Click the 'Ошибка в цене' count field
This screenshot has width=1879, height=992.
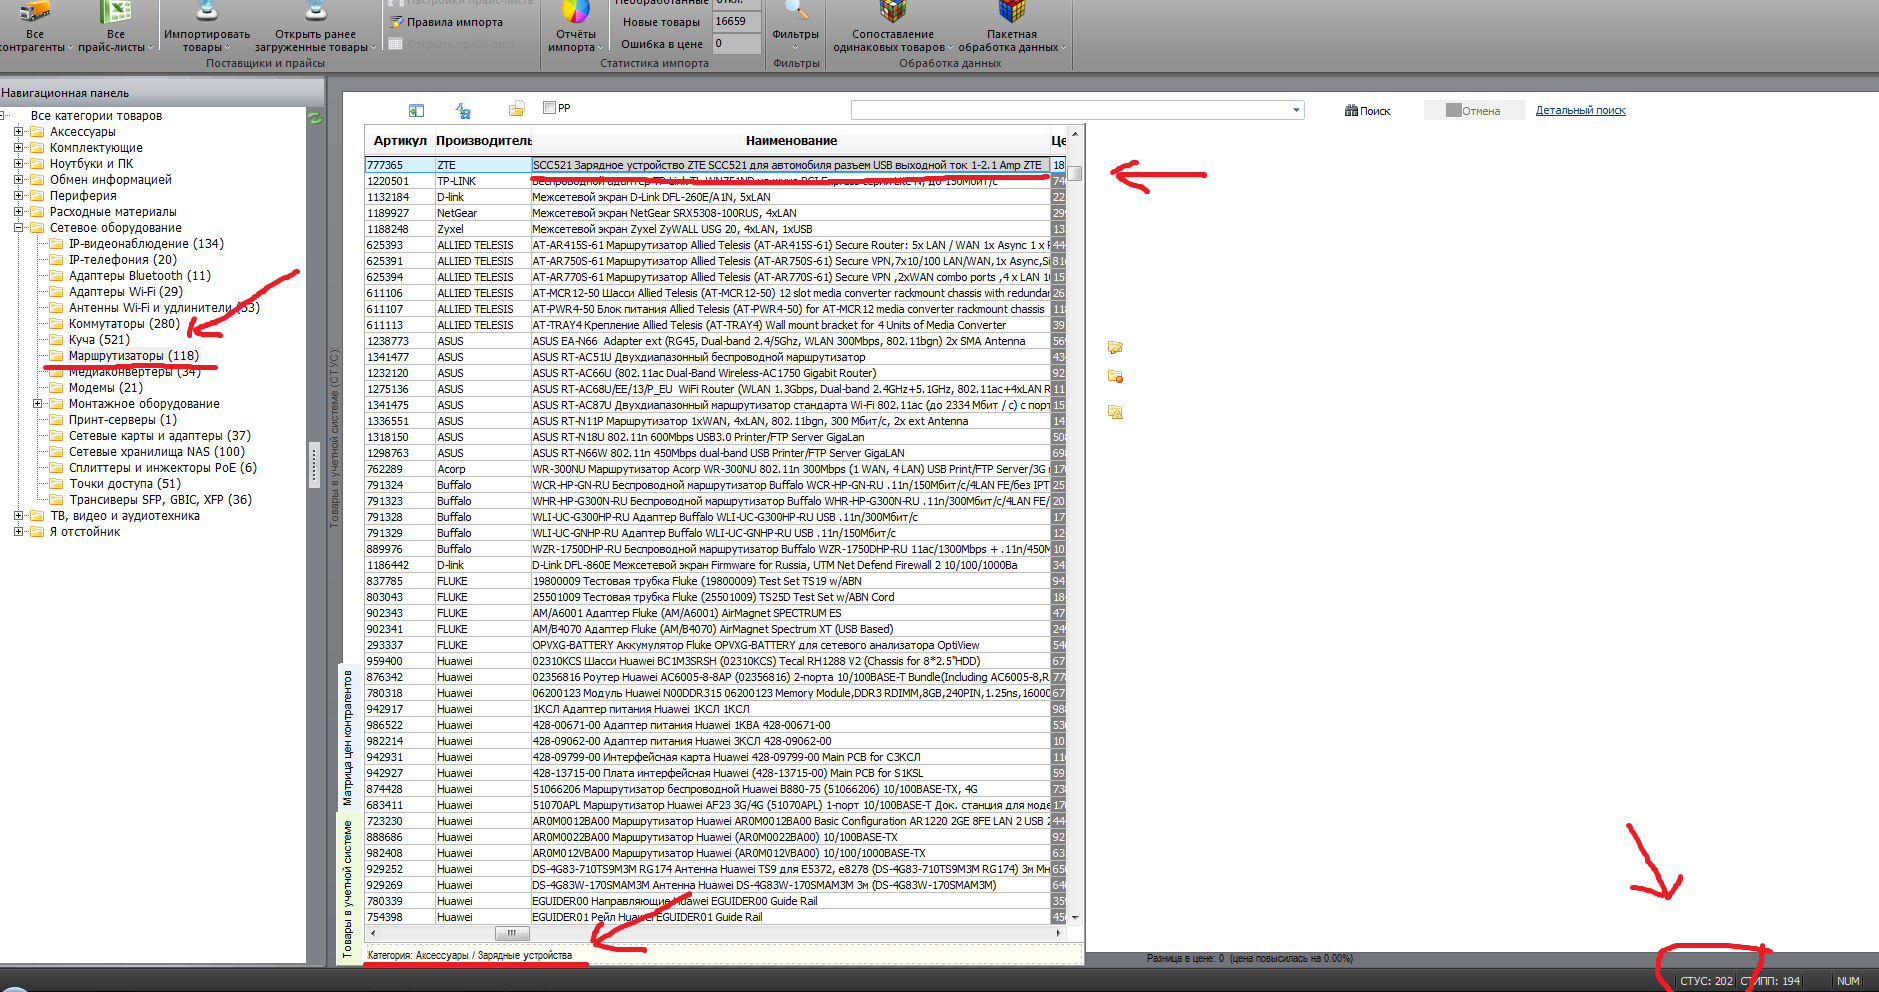pos(736,44)
